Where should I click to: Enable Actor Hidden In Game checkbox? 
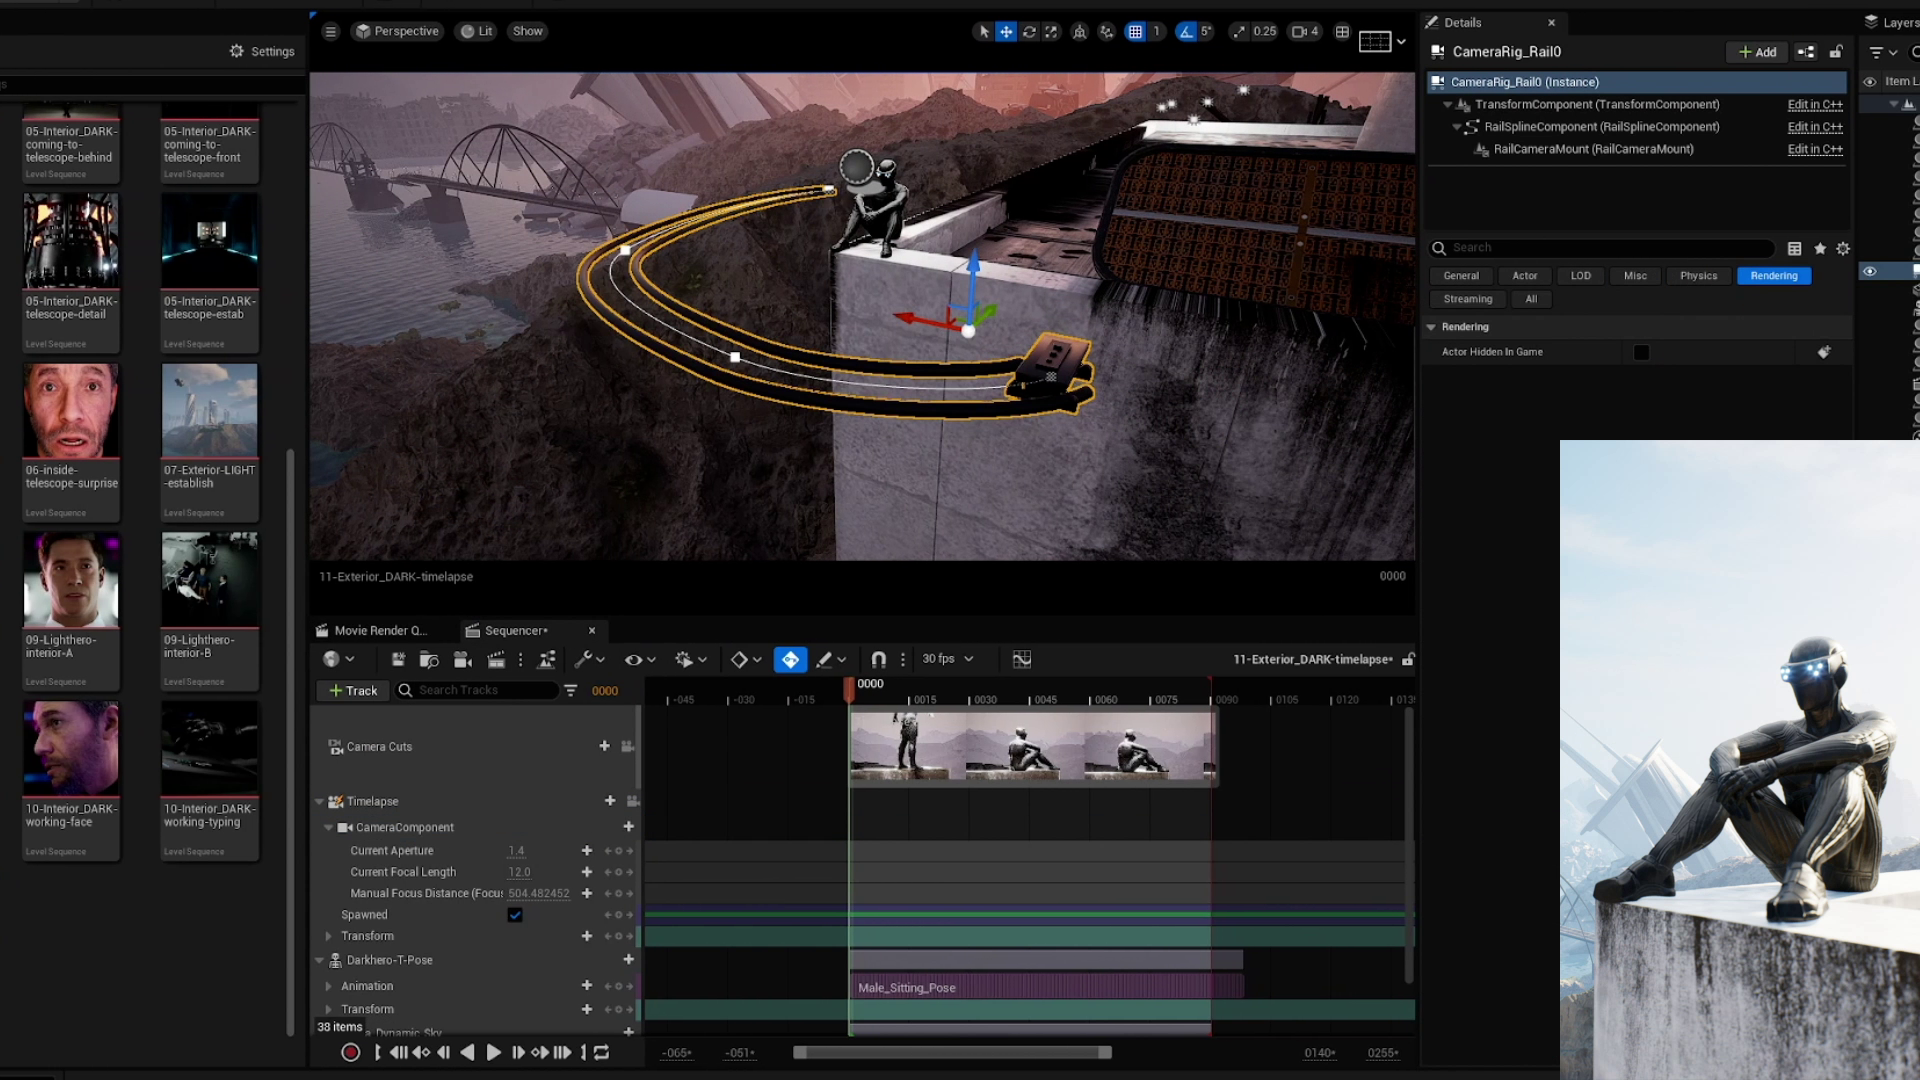pyautogui.click(x=1641, y=352)
